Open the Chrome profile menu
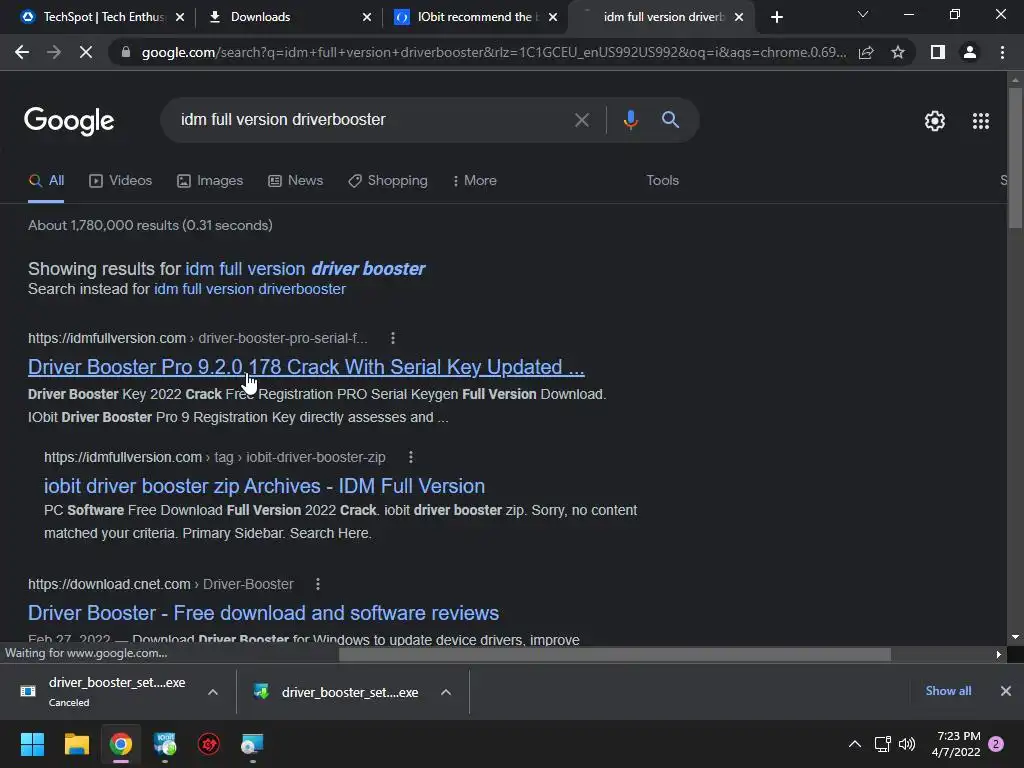Screen dimensions: 1024x768 (x=970, y=52)
